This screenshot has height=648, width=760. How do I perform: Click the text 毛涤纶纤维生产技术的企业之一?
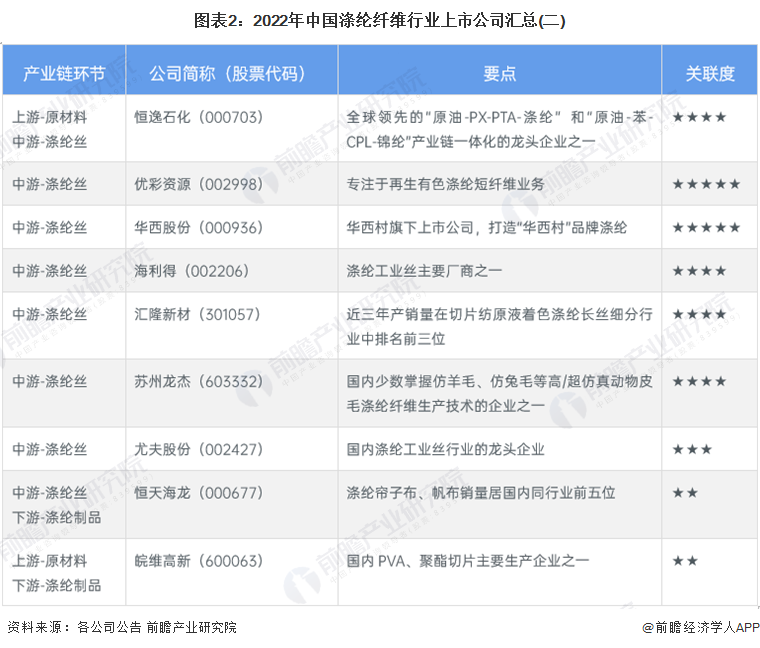coord(445,406)
